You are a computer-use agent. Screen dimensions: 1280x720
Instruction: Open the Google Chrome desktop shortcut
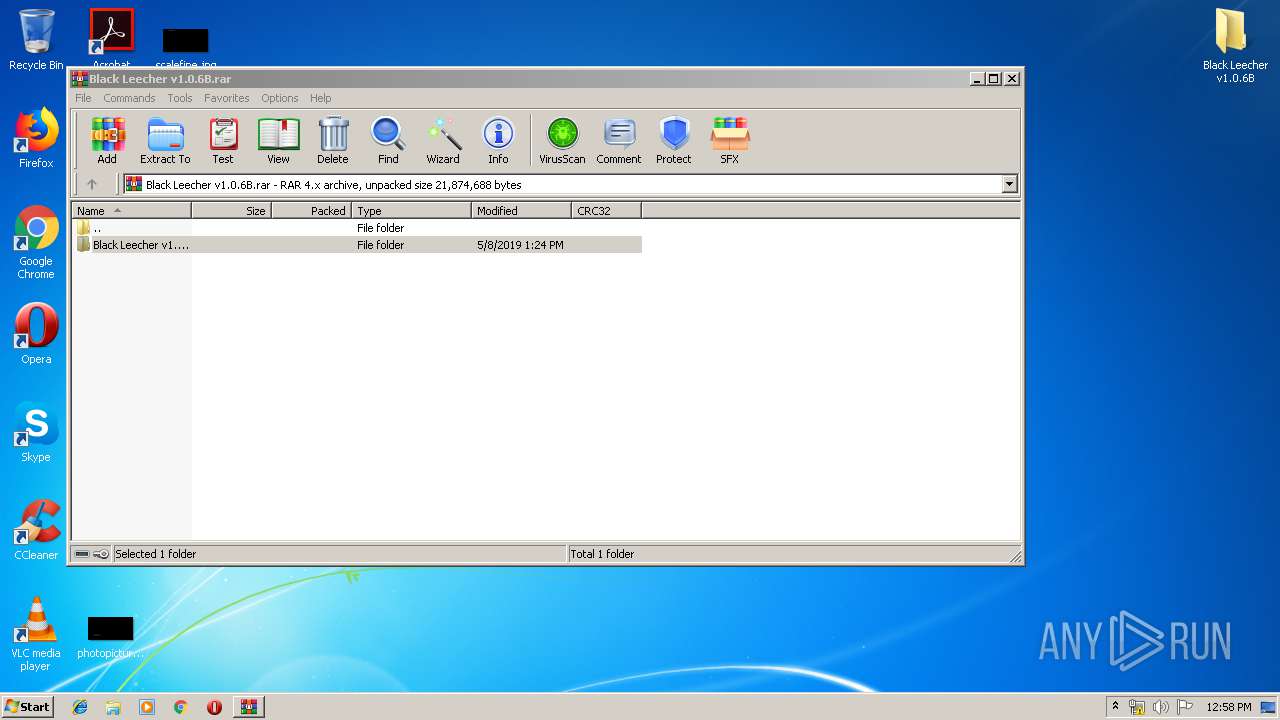point(36,242)
